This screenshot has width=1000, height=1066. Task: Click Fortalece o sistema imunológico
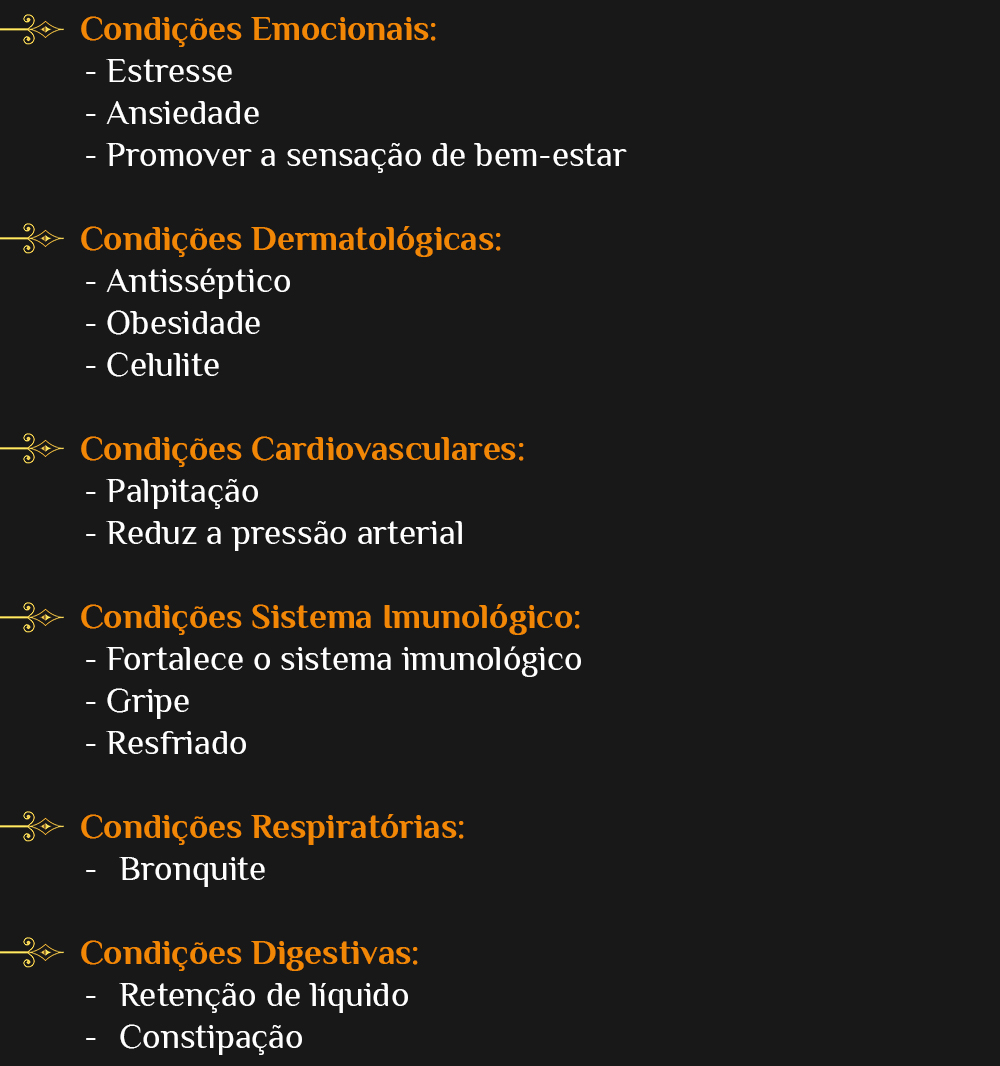(343, 660)
